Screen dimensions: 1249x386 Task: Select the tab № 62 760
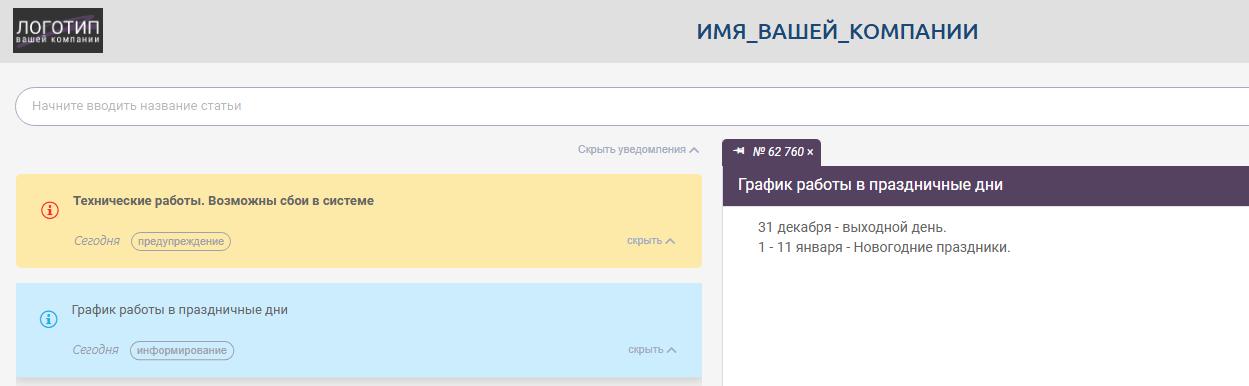tap(778, 152)
